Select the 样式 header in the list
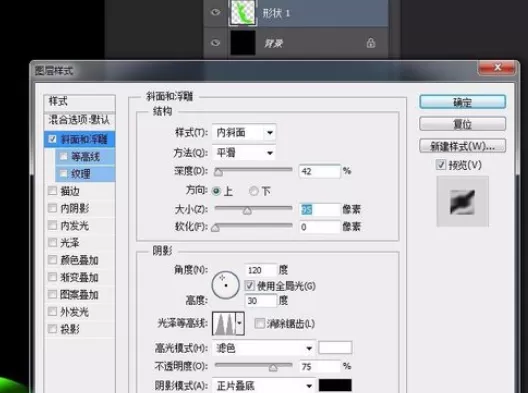This screenshot has width=528, height=393. [79, 101]
